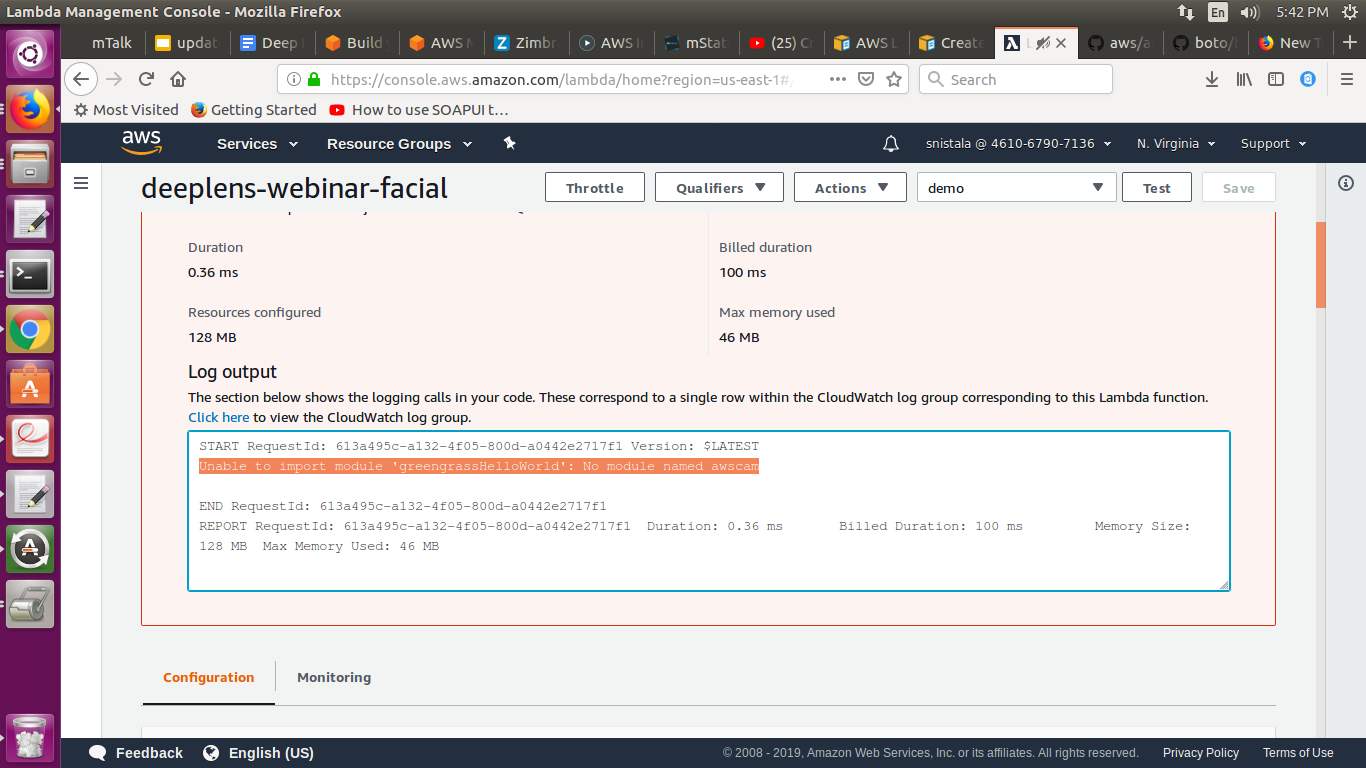Open the demo test event selector
This screenshot has height=768, width=1366.
1016,188
